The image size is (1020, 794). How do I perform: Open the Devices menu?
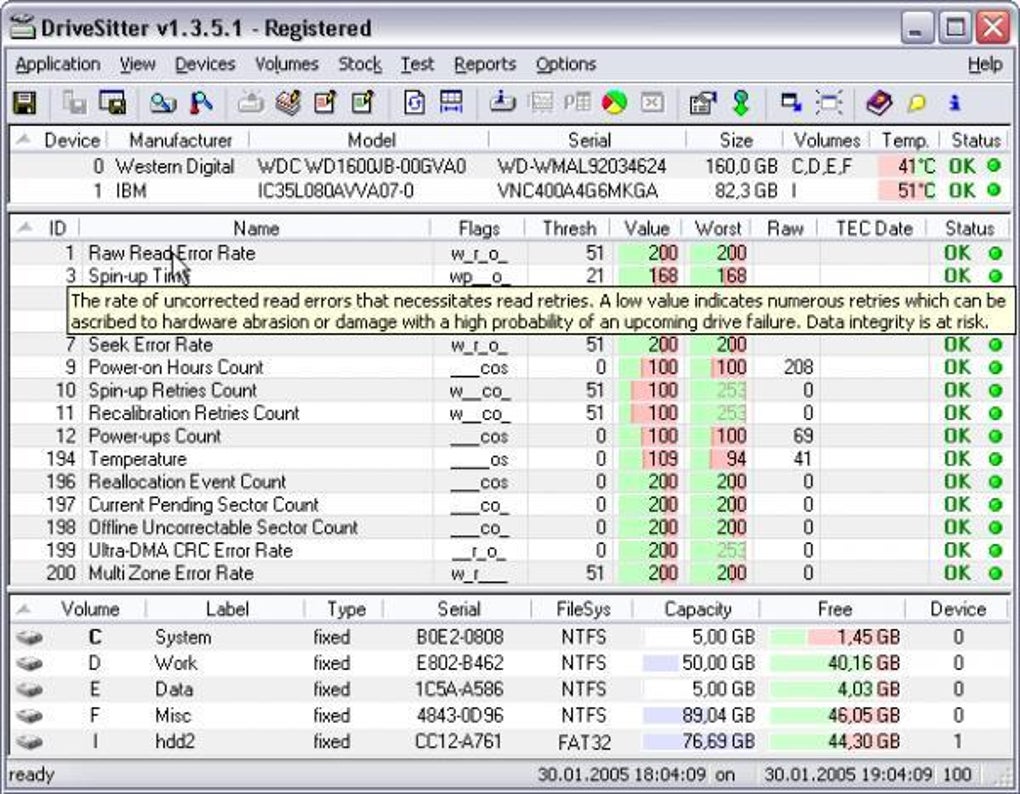(x=205, y=64)
